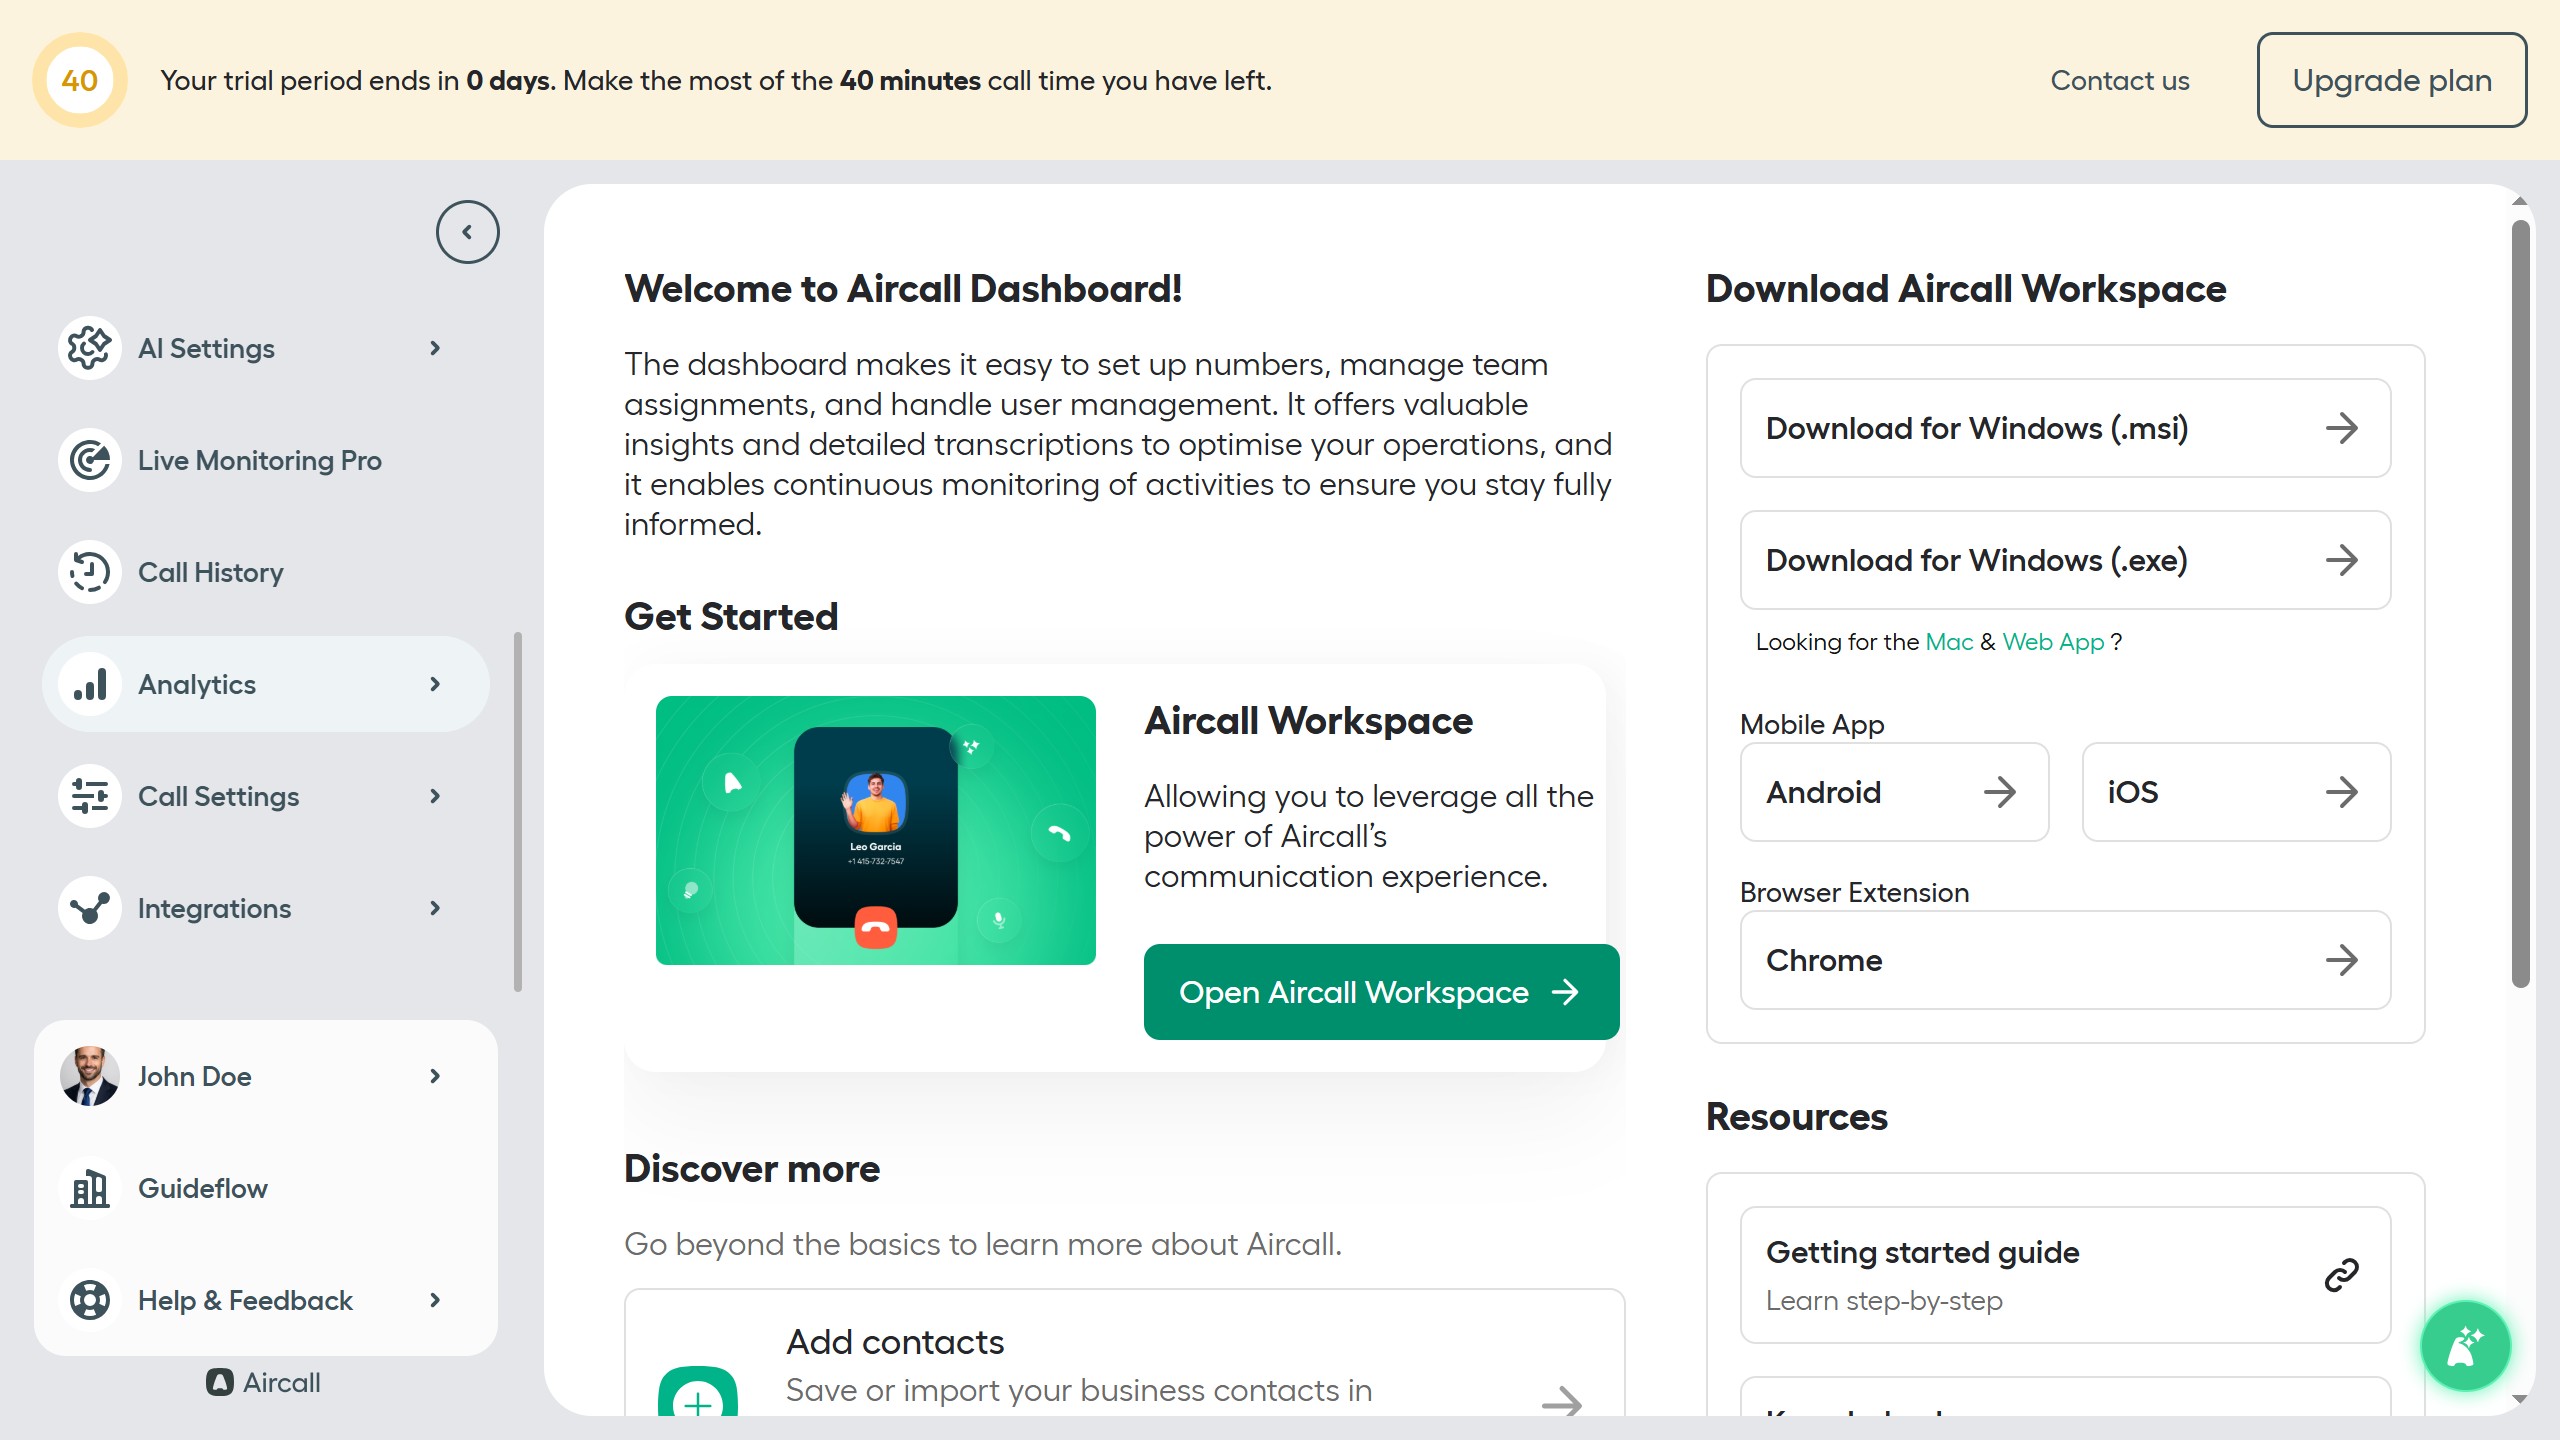Click the Analytics bar chart icon
This screenshot has width=2560, height=1440.
pos(90,684)
